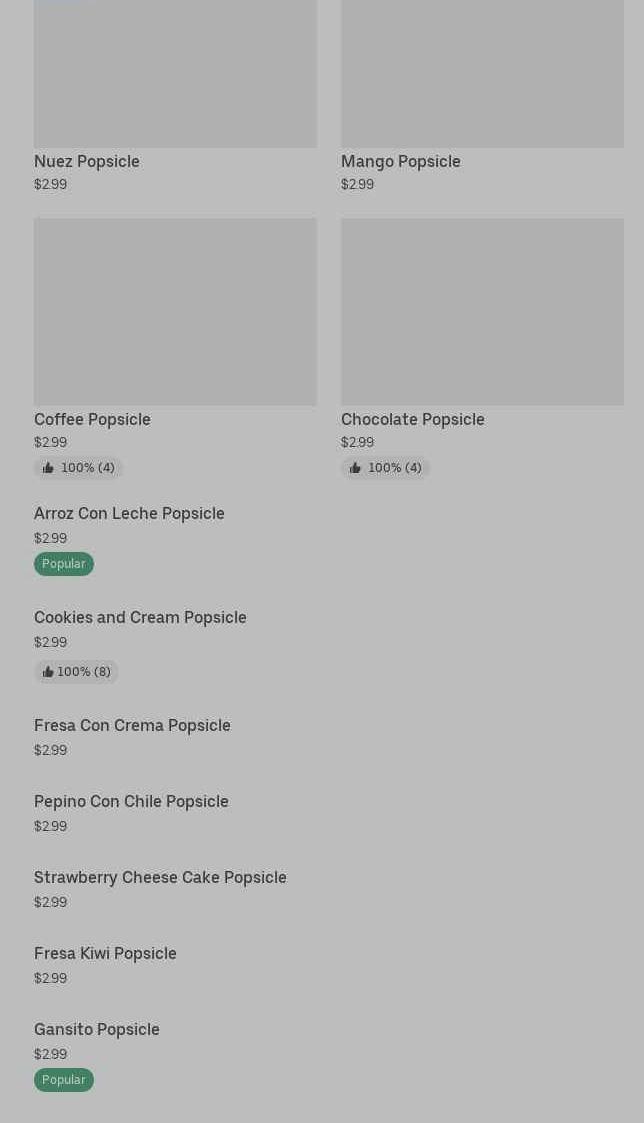Open Arroz Con Leche Popsicle item
The image size is (644, 1123).
pyautogui.click(x=129, y=514)
